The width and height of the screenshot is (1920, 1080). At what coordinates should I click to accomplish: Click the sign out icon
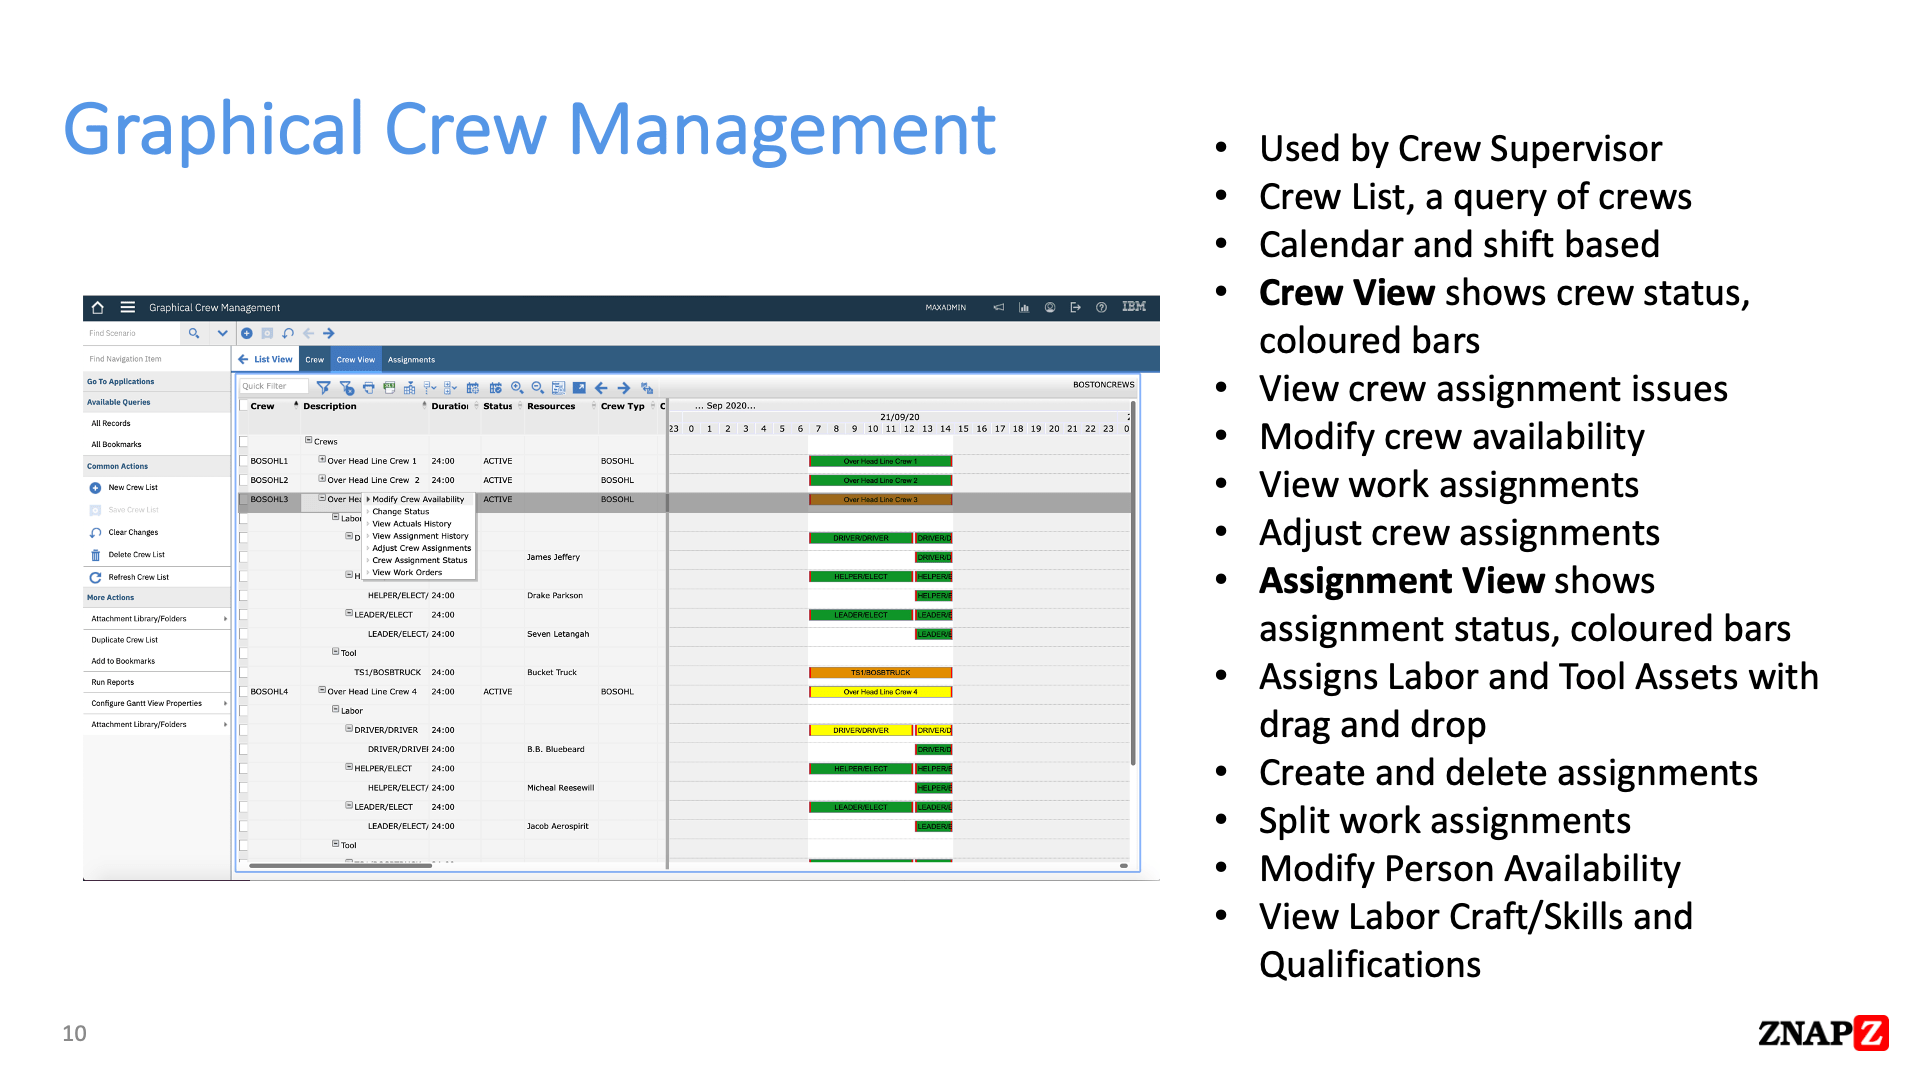pyautogui.click(x=1075, y=308)
